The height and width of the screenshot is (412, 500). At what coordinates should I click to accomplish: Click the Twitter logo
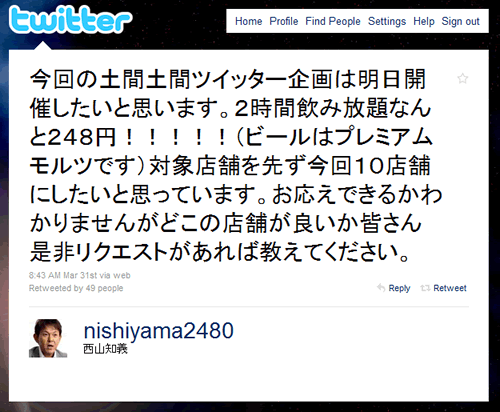click(71, 19)
